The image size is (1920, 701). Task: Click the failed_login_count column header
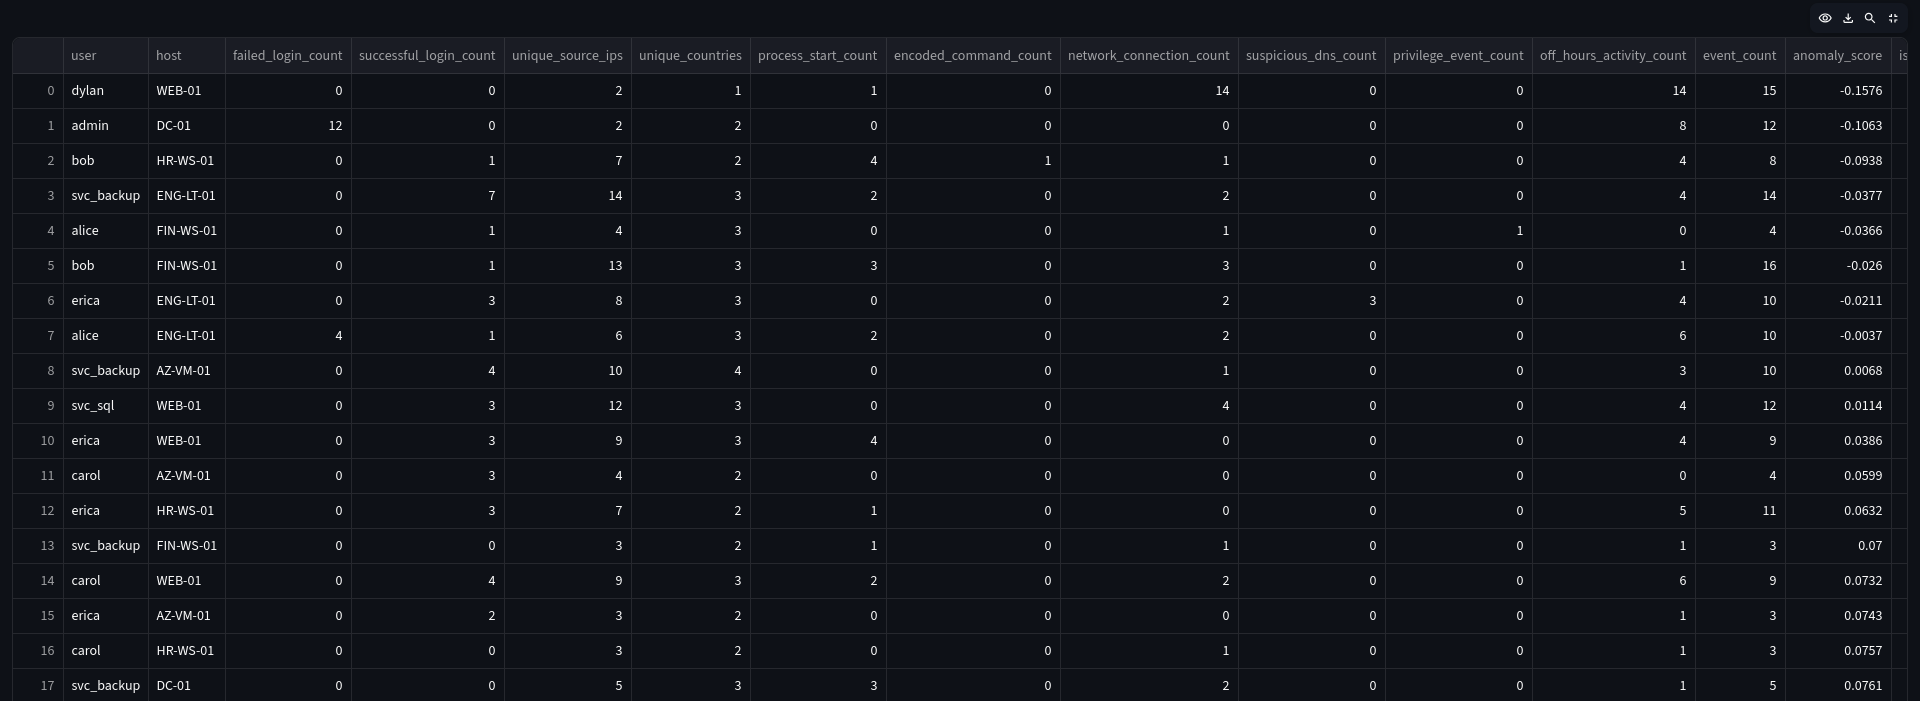click(x=288, y=56)
